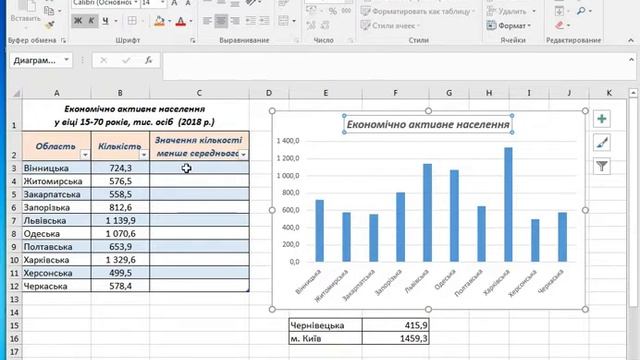Open filter dropdown of Значення кількості column
The width and height of the screenshot is (640, 360).
243,155
